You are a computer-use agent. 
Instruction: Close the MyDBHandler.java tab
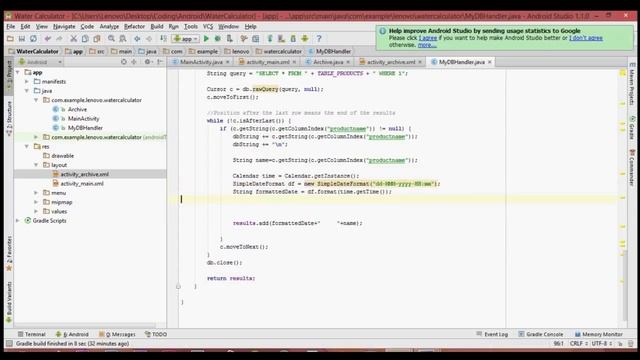coord(490,62)
